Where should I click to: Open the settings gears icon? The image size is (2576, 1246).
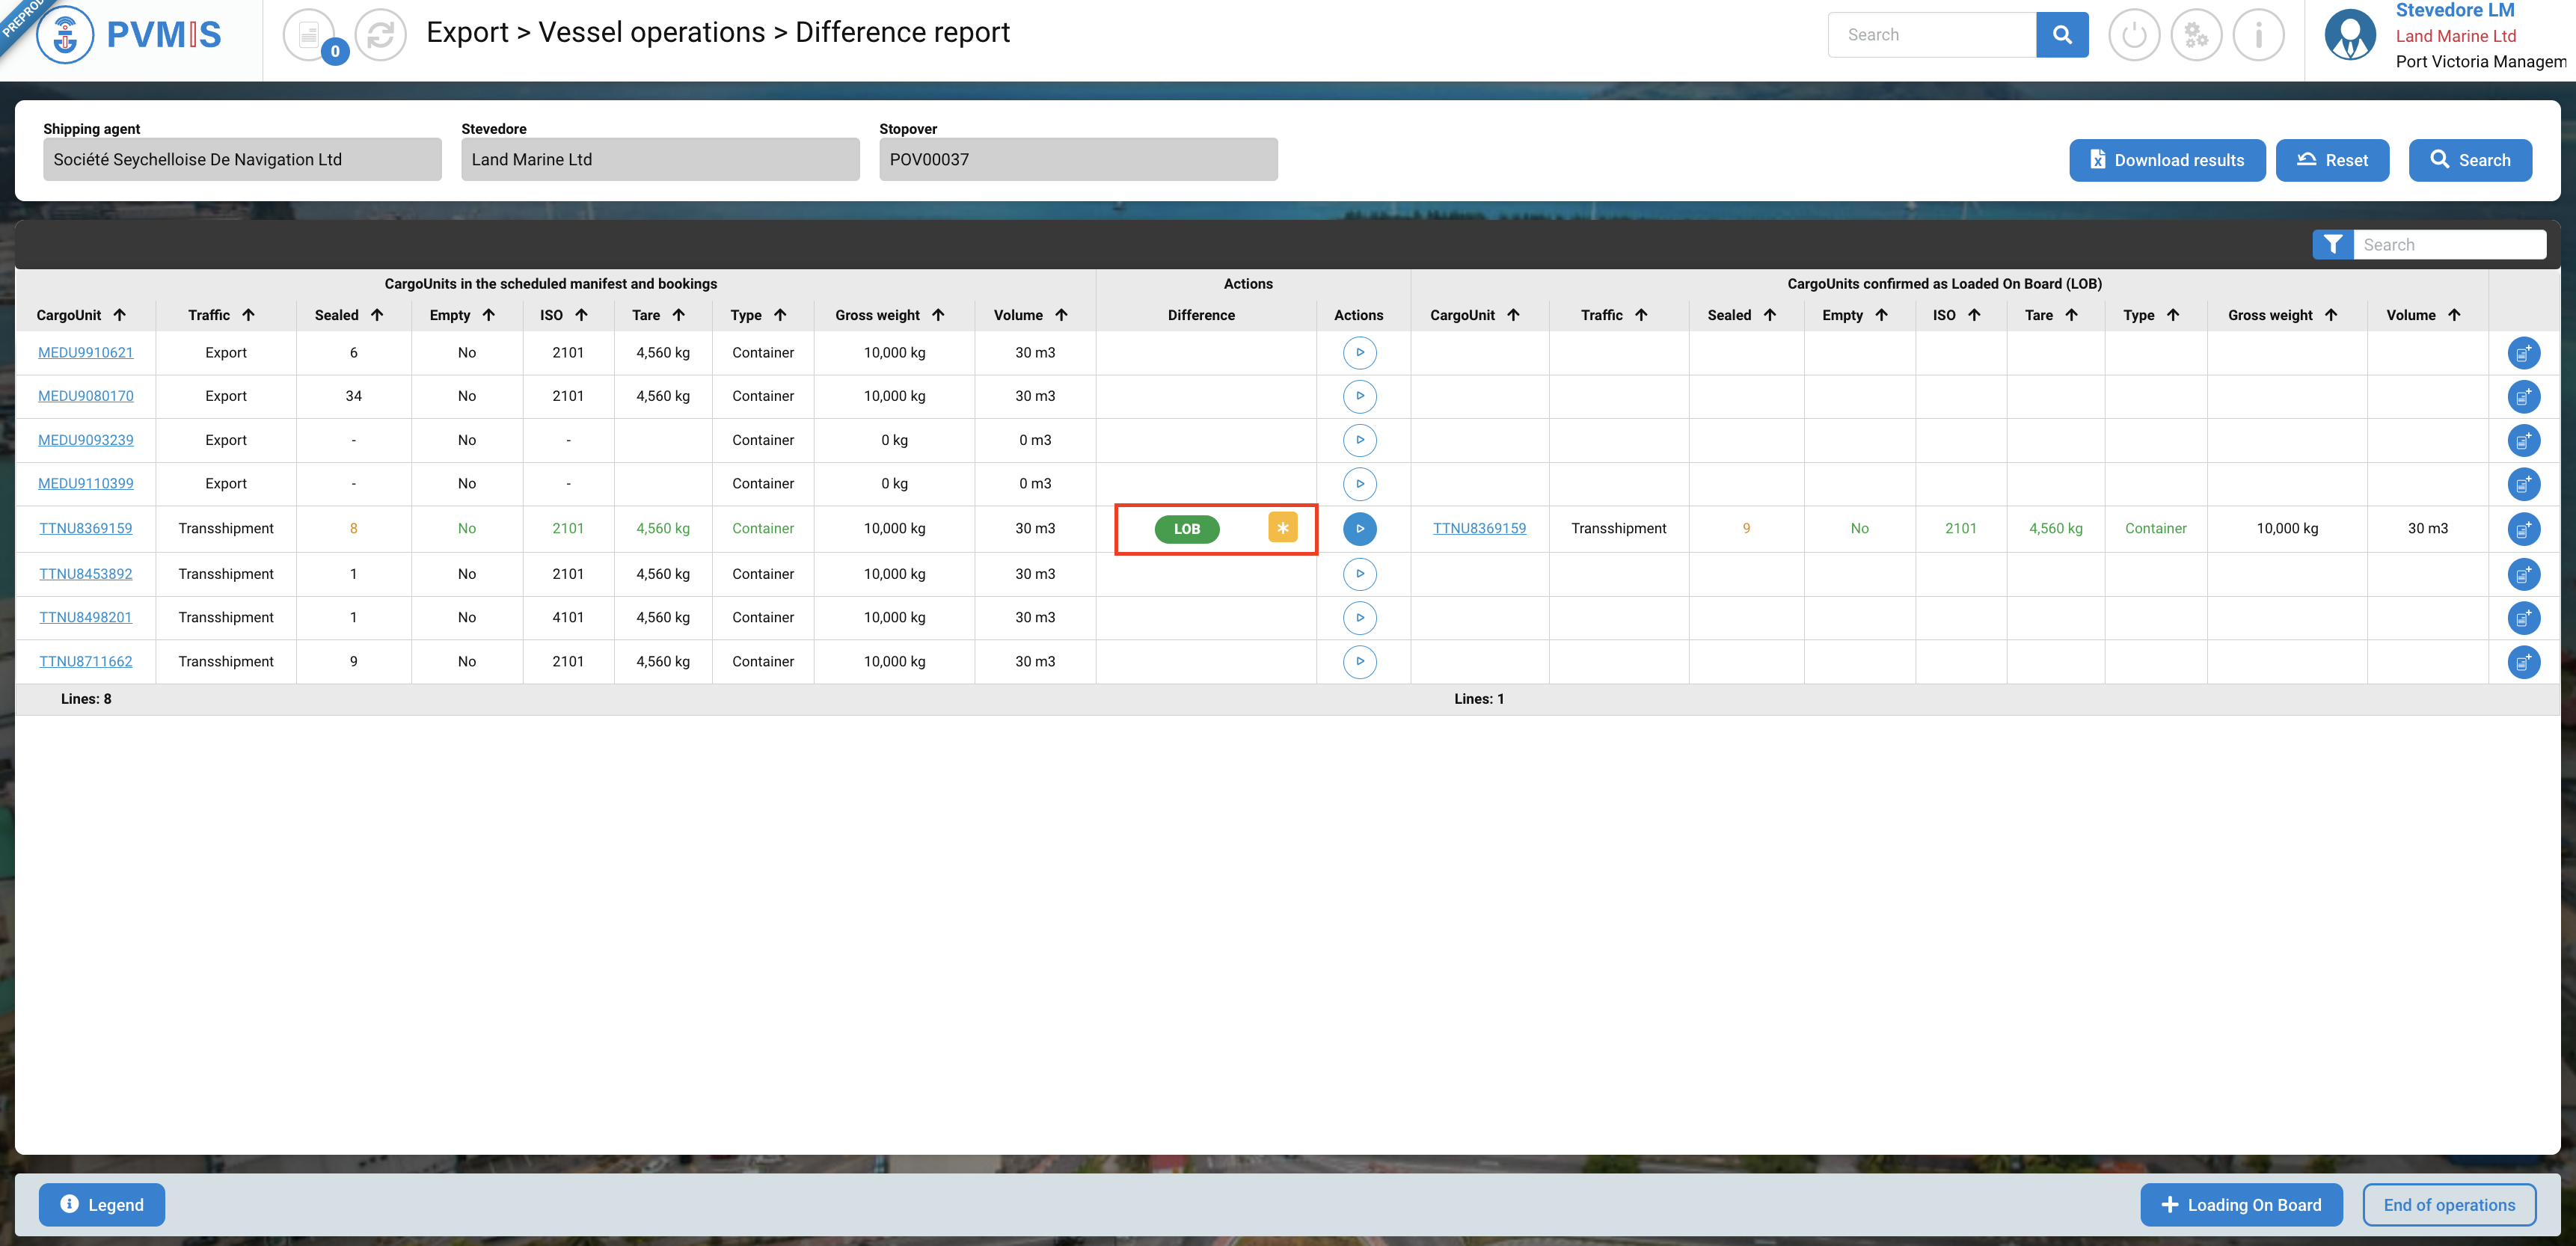(2195, 35)
